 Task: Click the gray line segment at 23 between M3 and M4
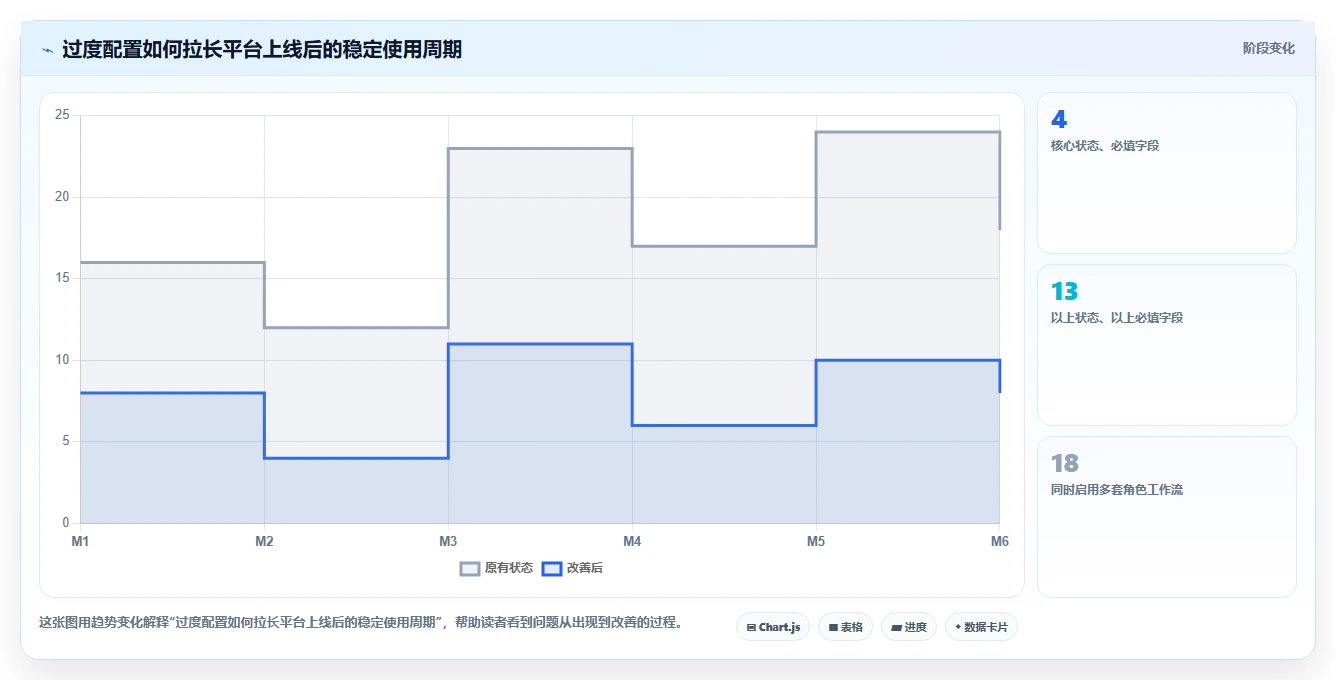[540, 148]
